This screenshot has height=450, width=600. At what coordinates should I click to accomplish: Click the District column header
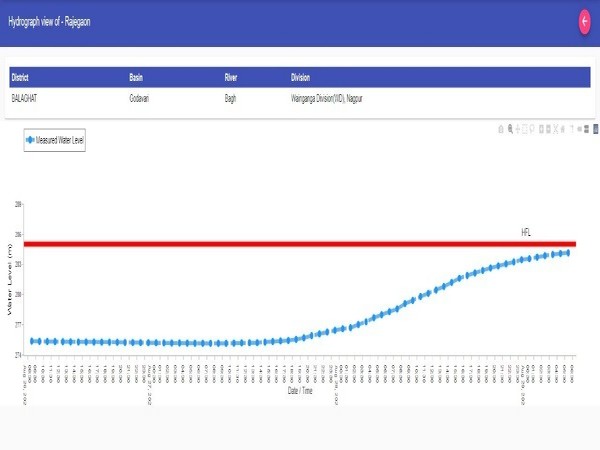22,77
